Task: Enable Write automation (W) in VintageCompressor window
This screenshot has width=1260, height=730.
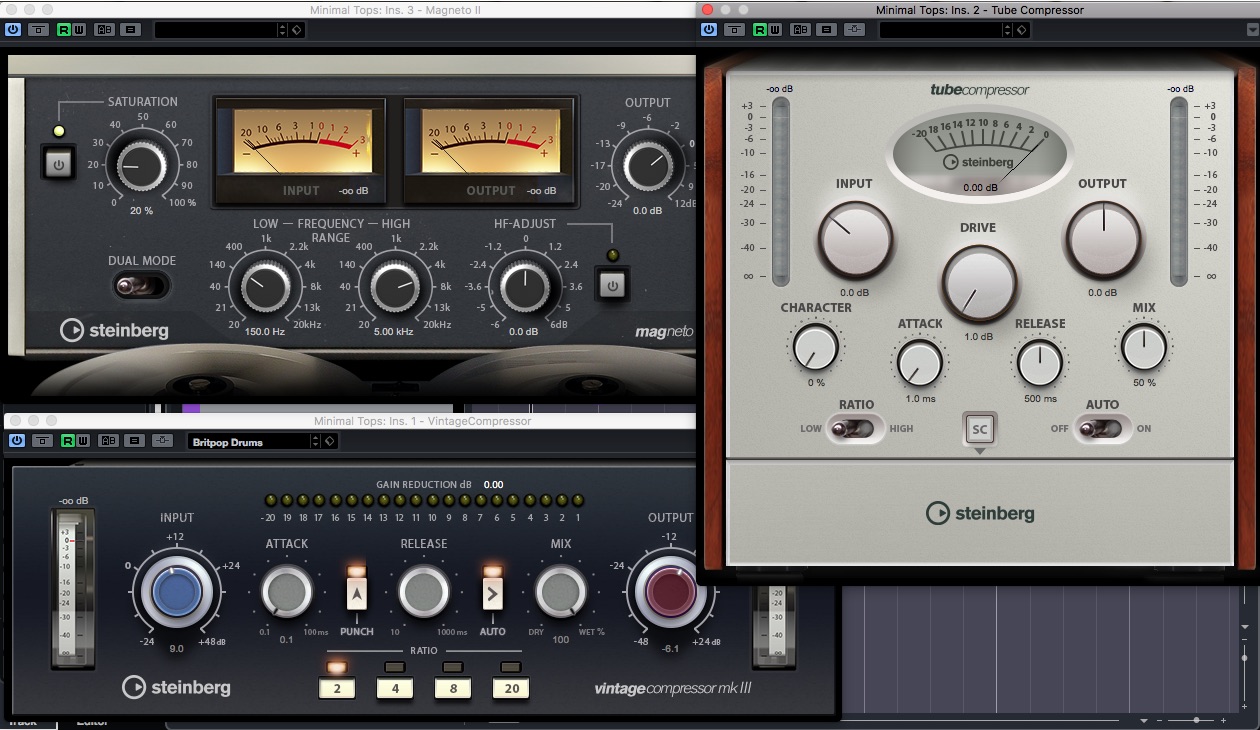Action: (x=83, y=441)
